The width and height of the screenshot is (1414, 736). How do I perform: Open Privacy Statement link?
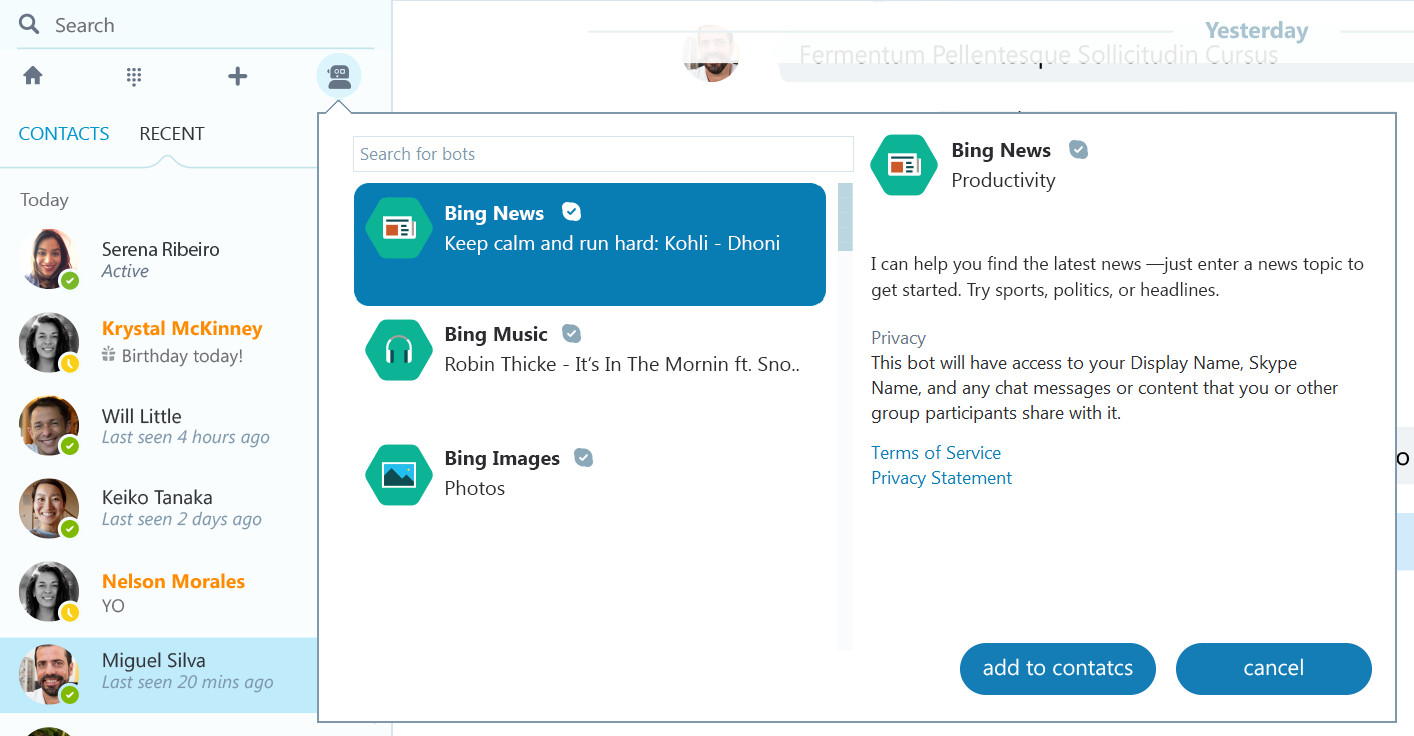pyautogui.click(x=941, y=478)
